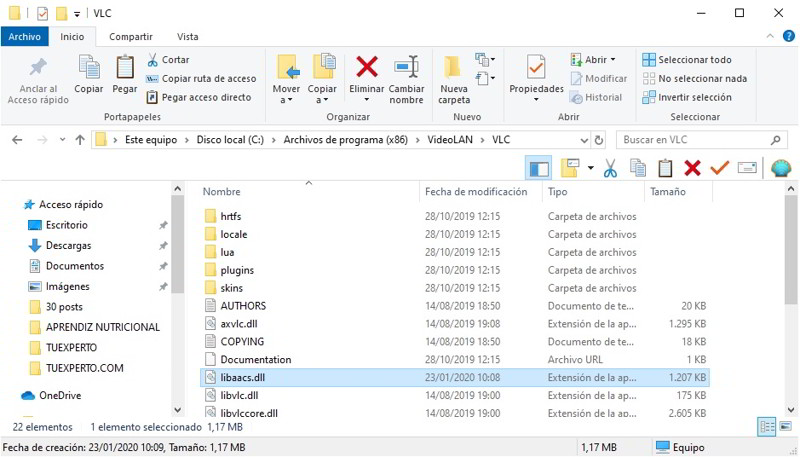Viewport: 800px width, 457px height.
Task: Expand the Abrir dropdown arrow
Action: point(613,60)
